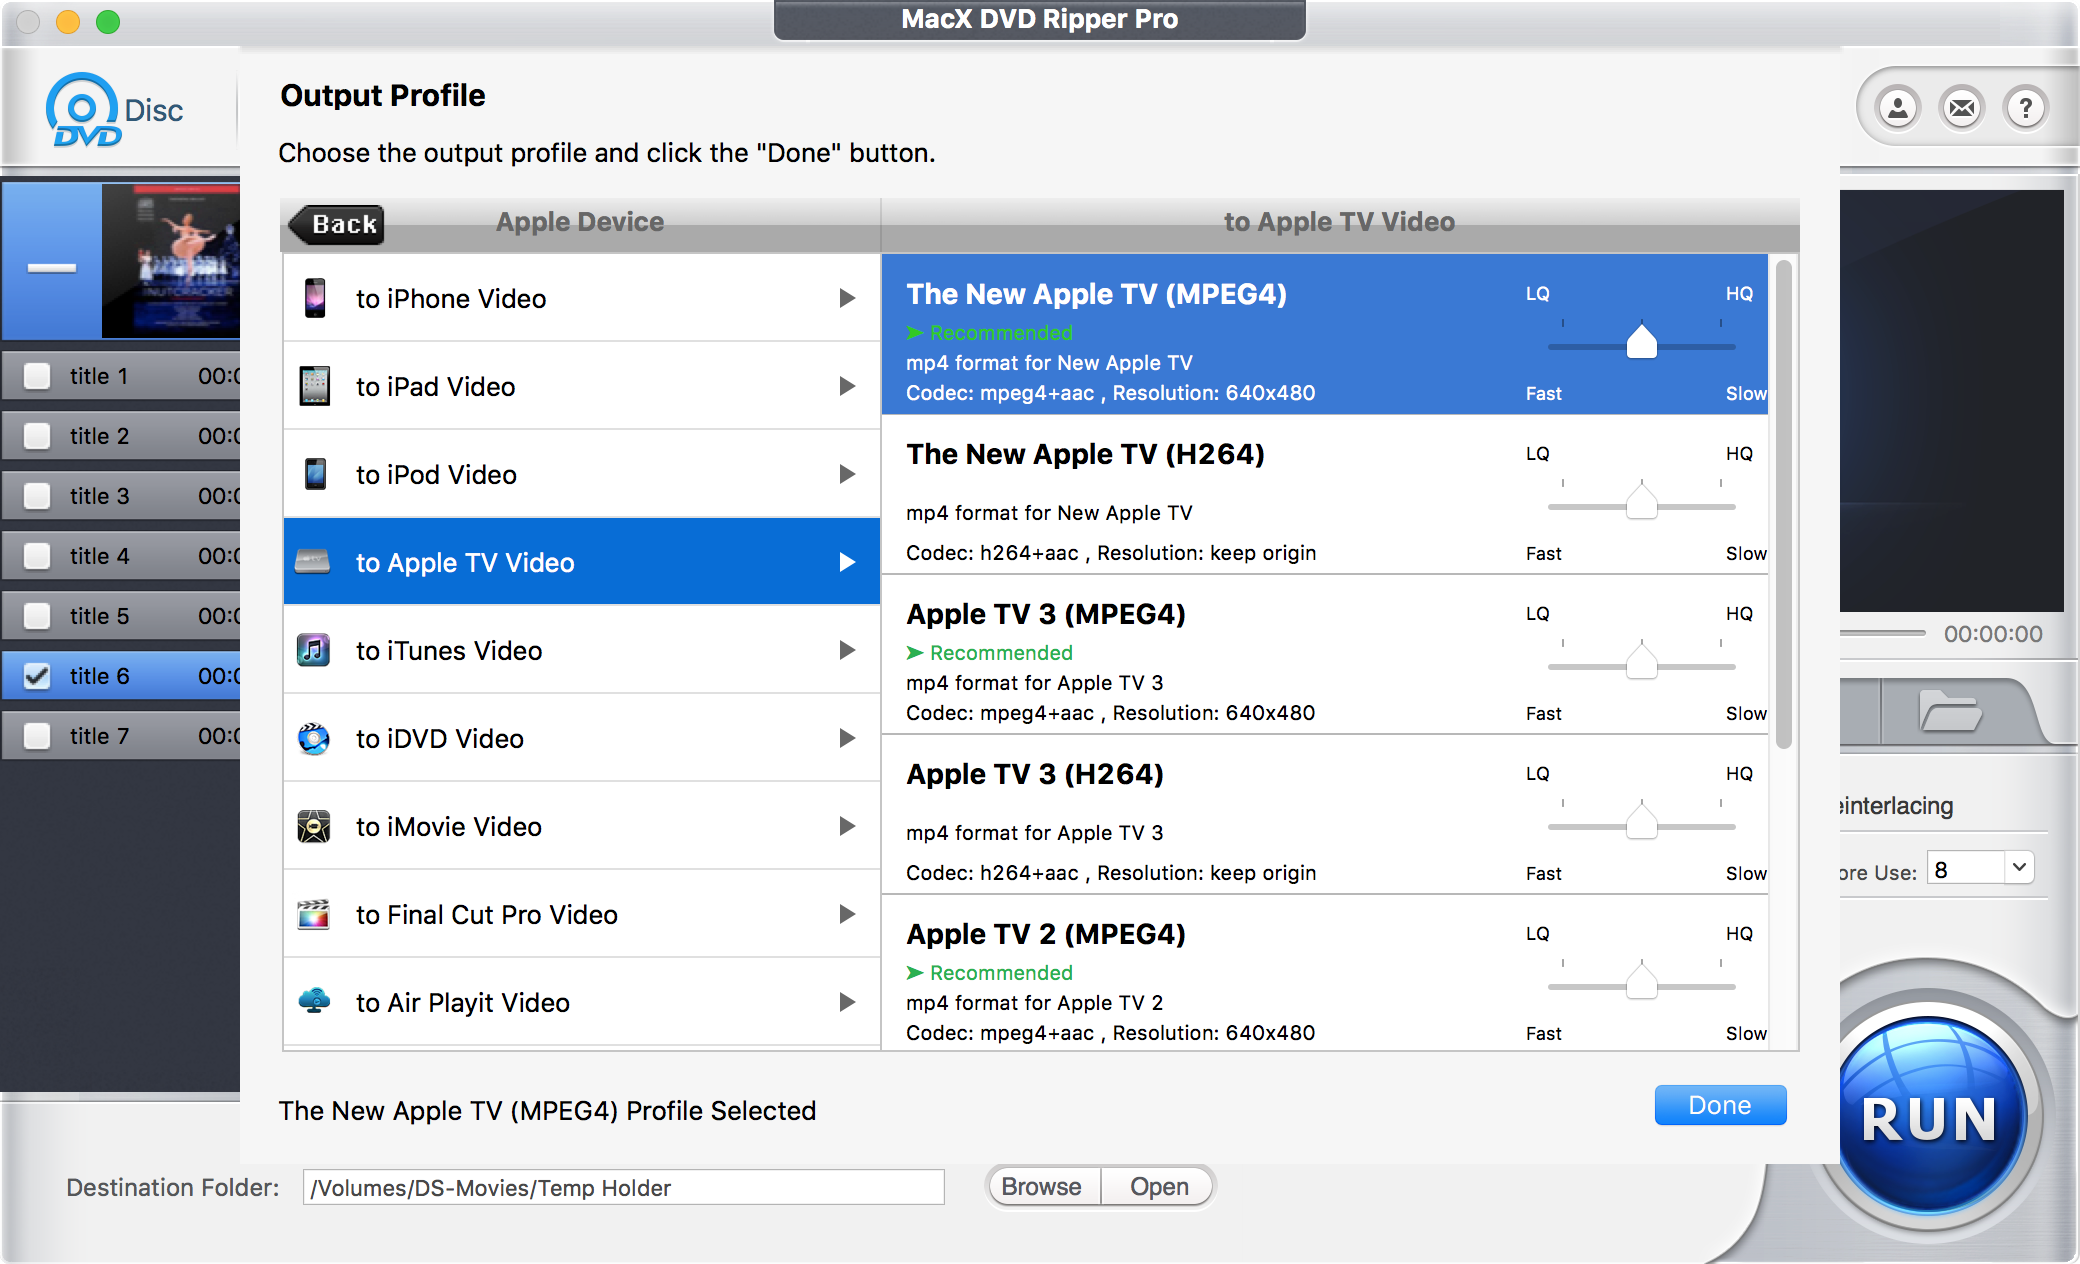Click the Done button
This screenshot has width=2080, height=1264.
[x=1719, y=1105]
